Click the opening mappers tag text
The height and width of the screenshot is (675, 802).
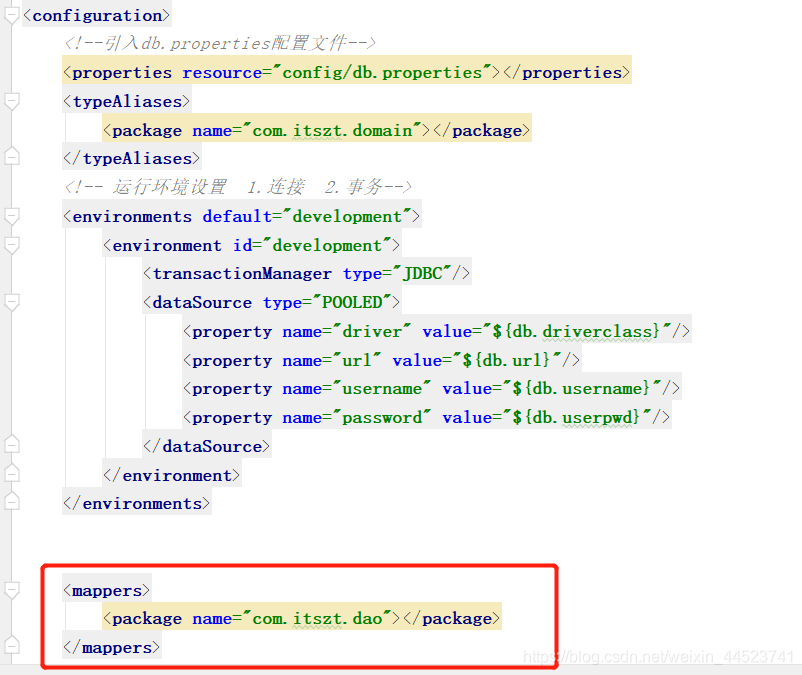(106, 591)
